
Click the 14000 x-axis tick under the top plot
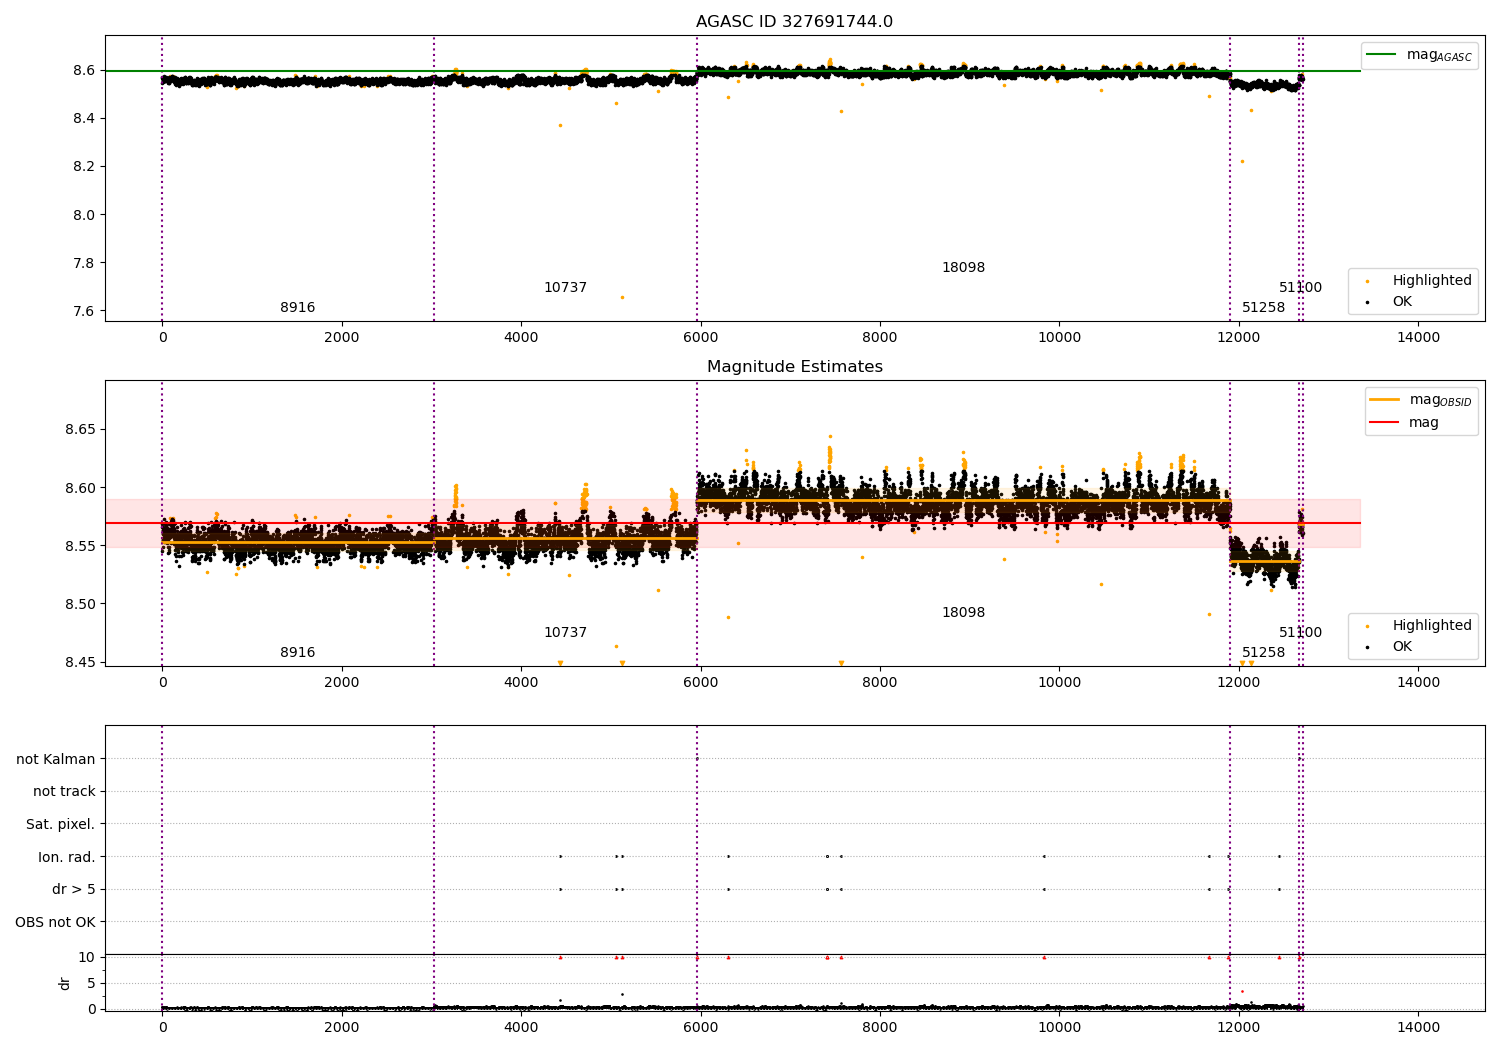coord(1418,337)
